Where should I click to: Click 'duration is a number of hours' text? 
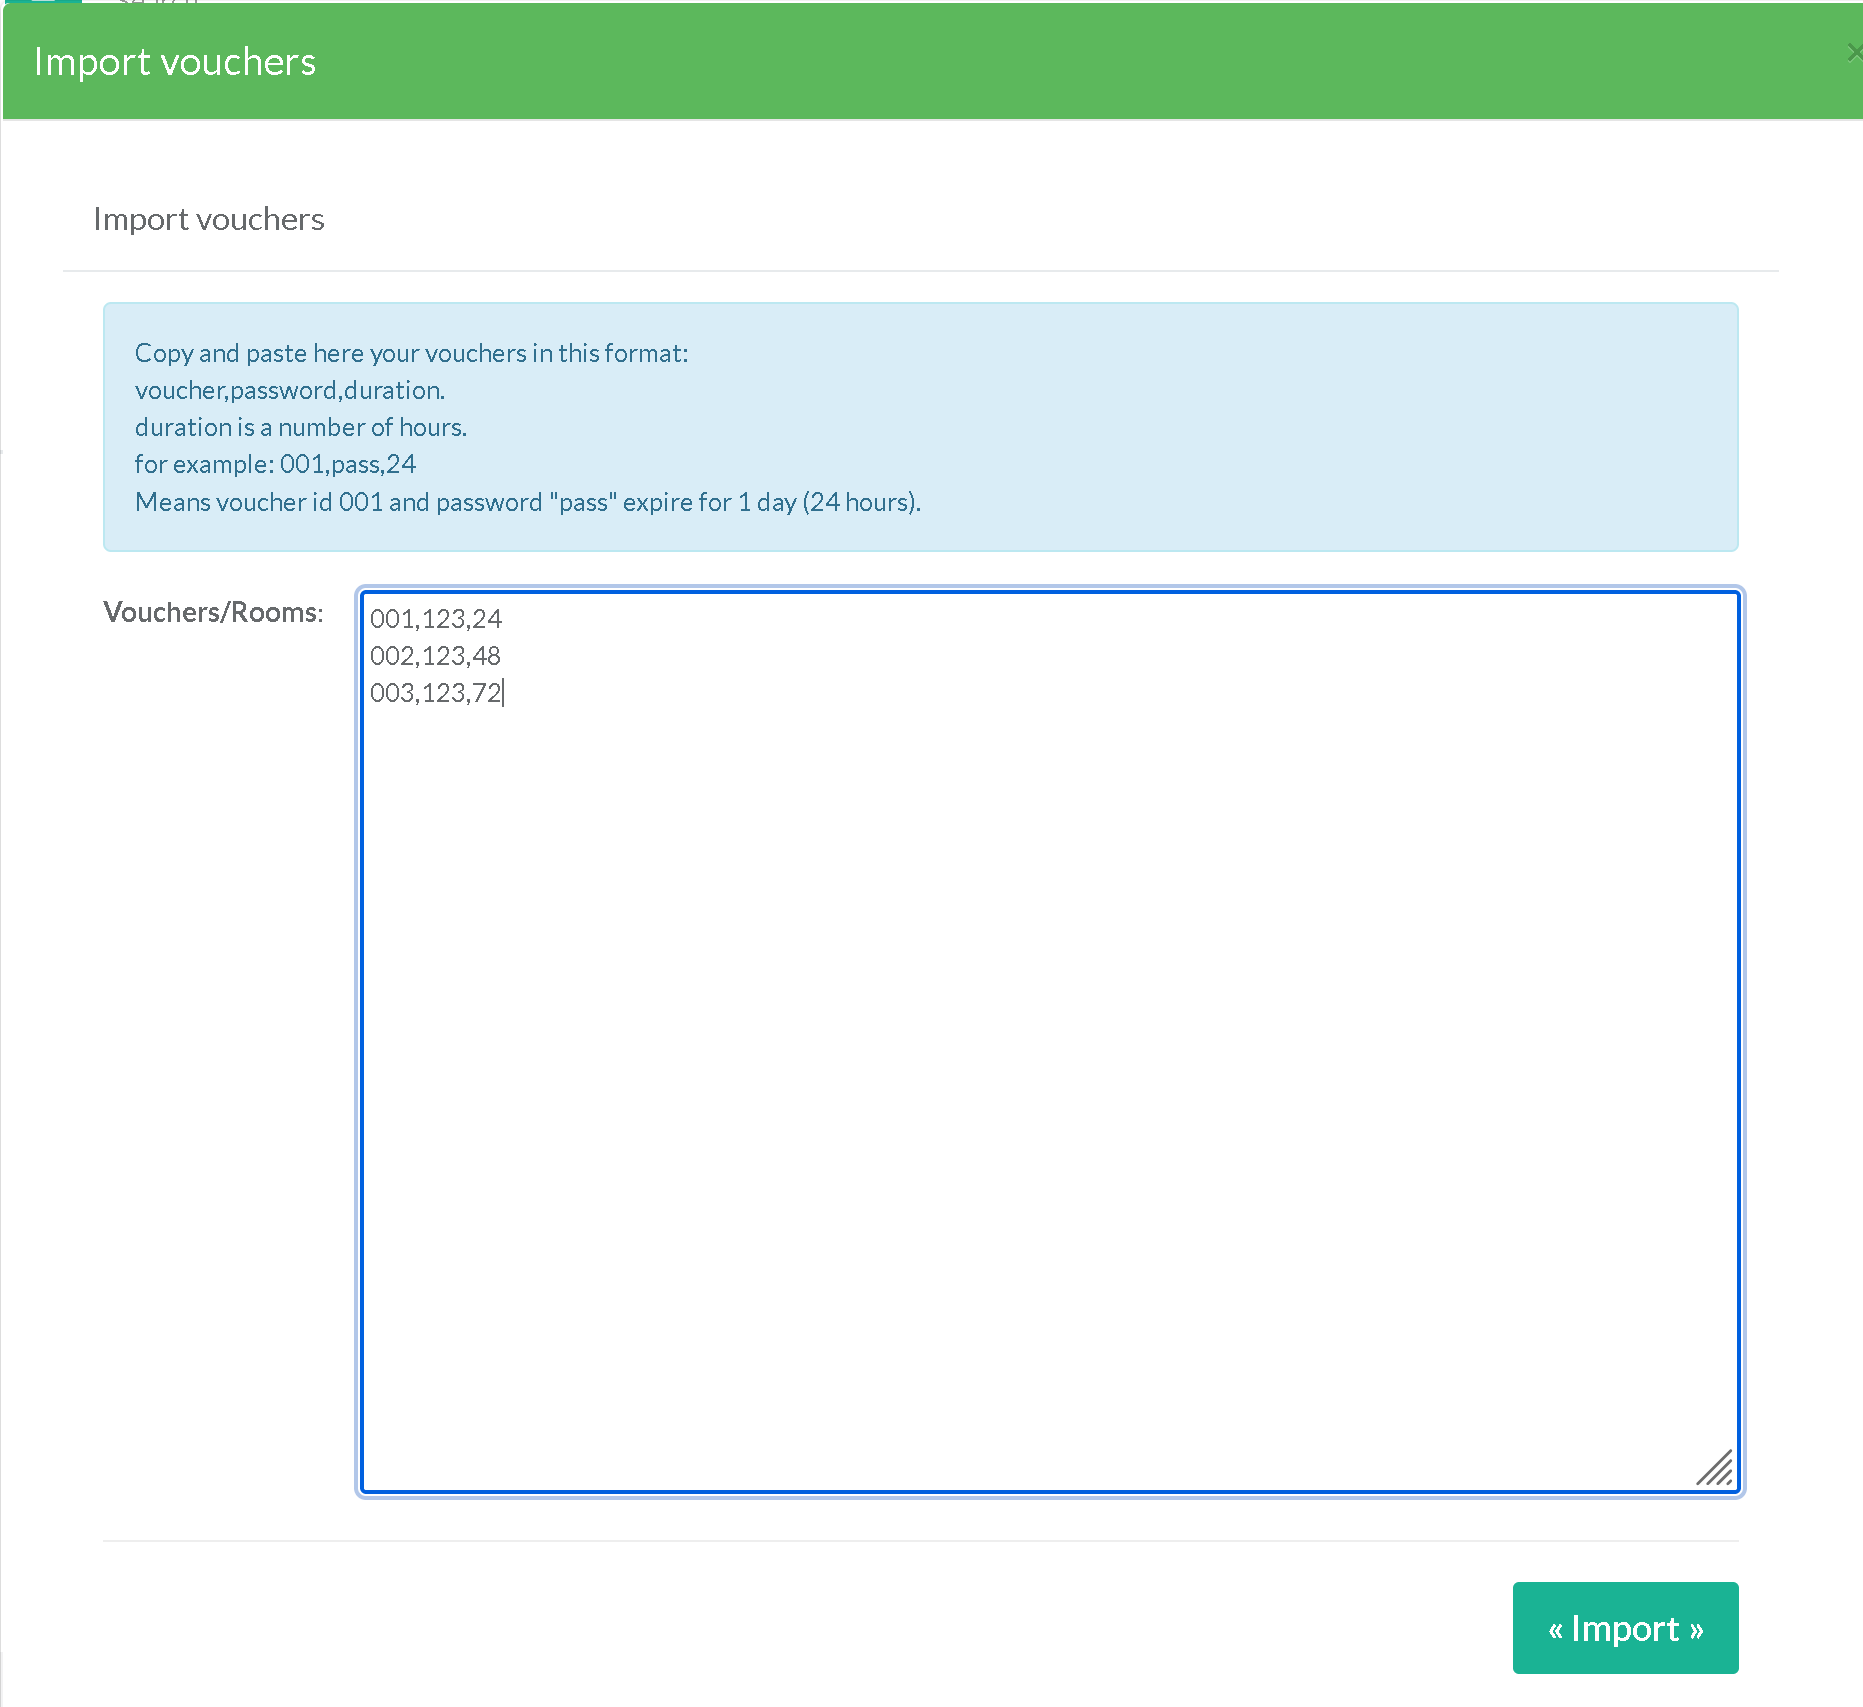(301, 427)
